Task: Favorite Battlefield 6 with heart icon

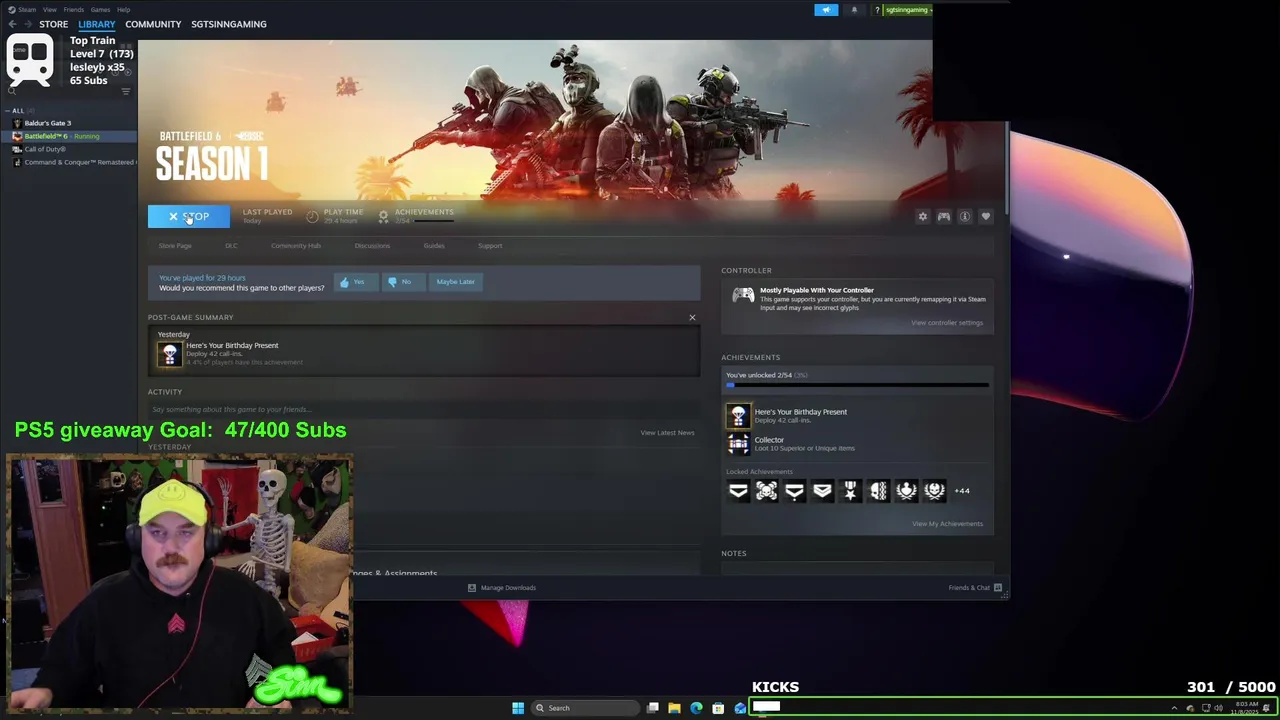Action: [985, 216]
